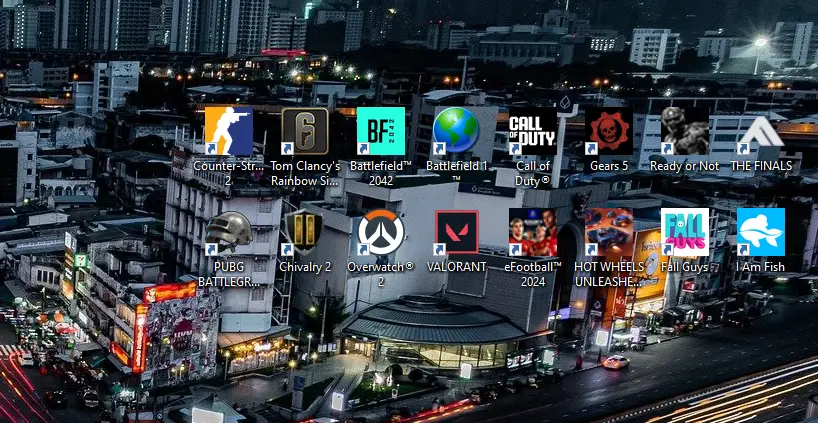This screenshot has width=818, height=423.
Task: Click the "Call of Duty®" label text
Action: [533, 173]
